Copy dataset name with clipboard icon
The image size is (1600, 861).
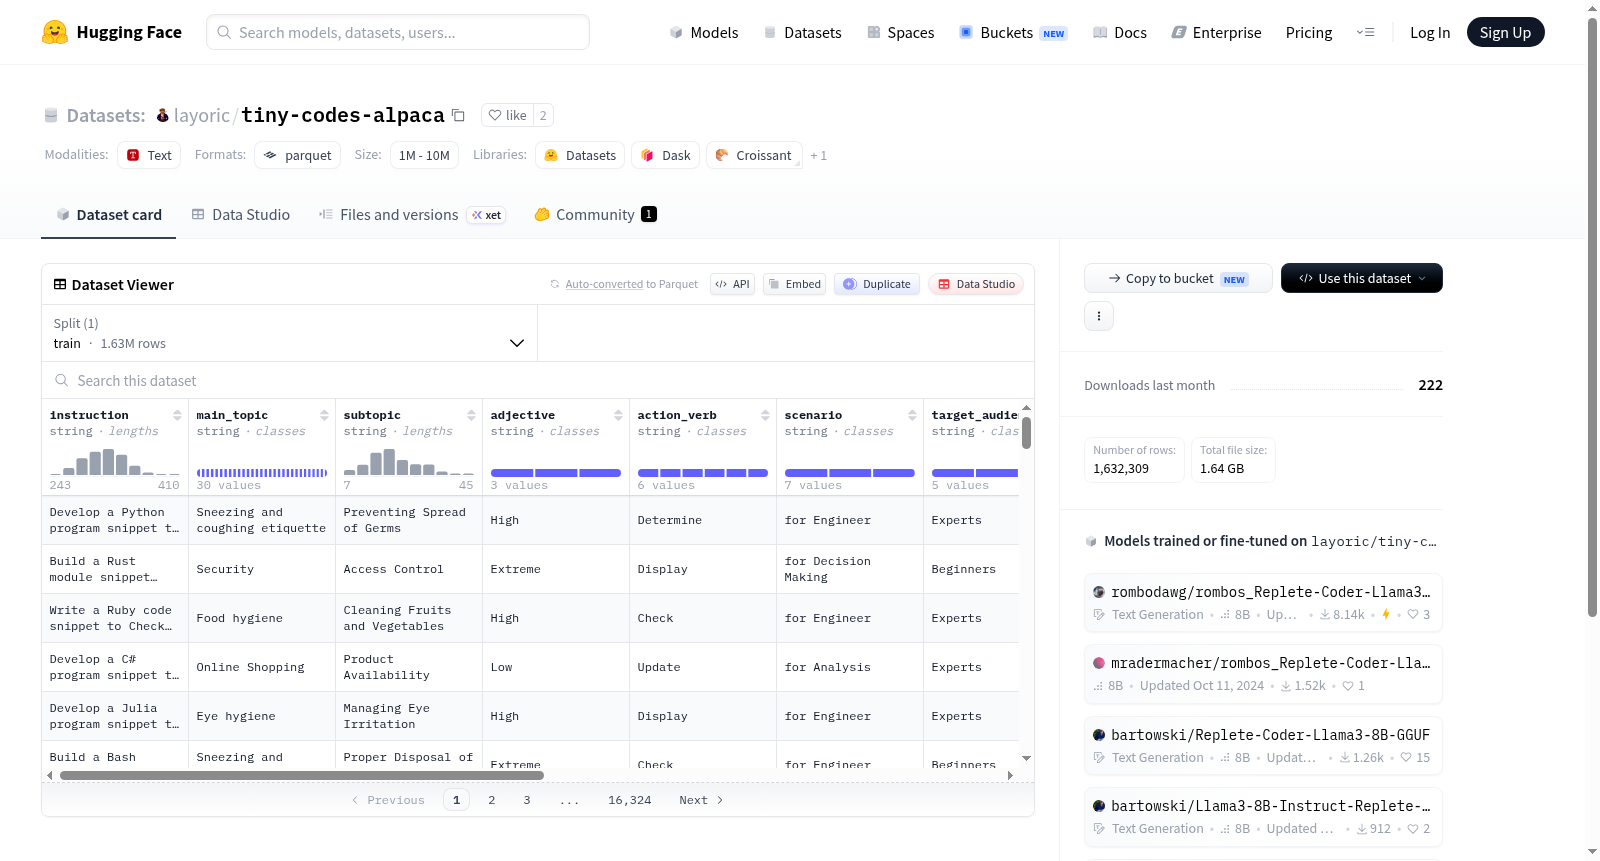click(458, 115)
